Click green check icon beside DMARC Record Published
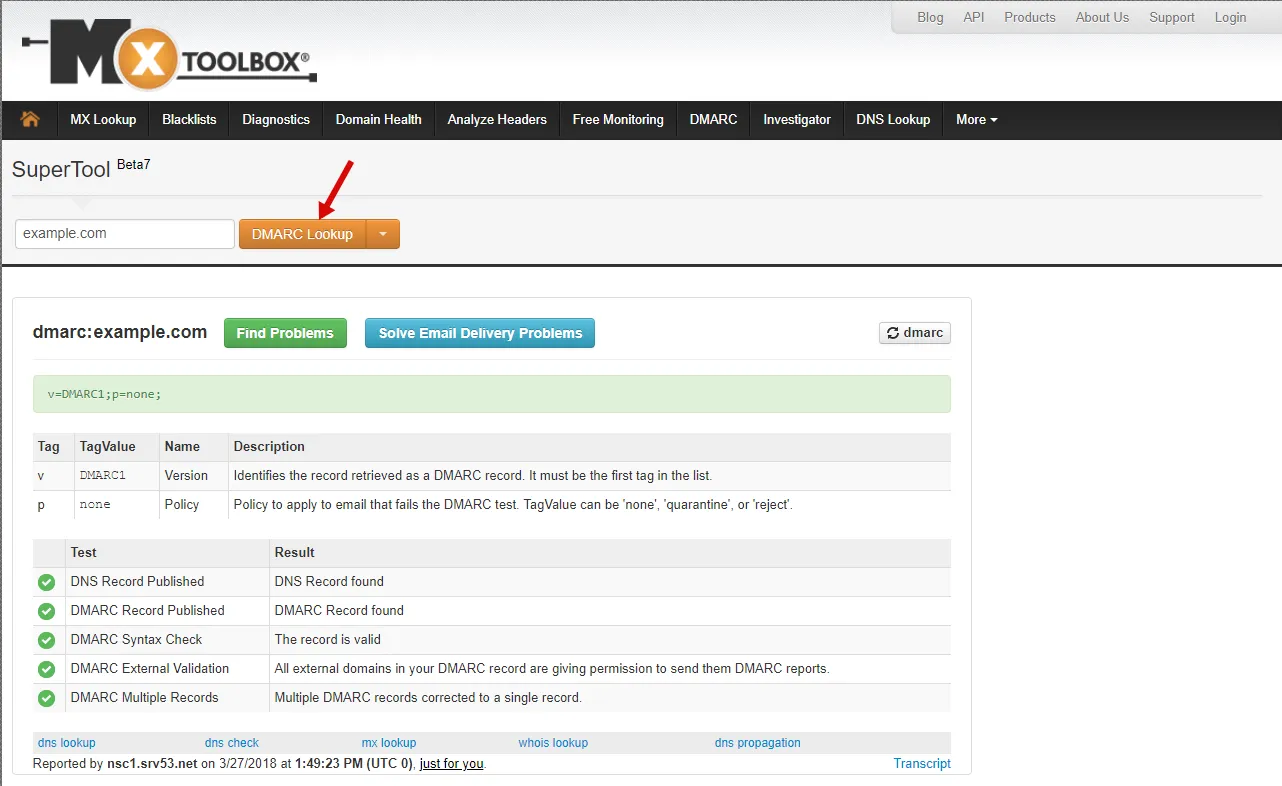The height and width of the screenshot is (786, 1282). point(46,611)
